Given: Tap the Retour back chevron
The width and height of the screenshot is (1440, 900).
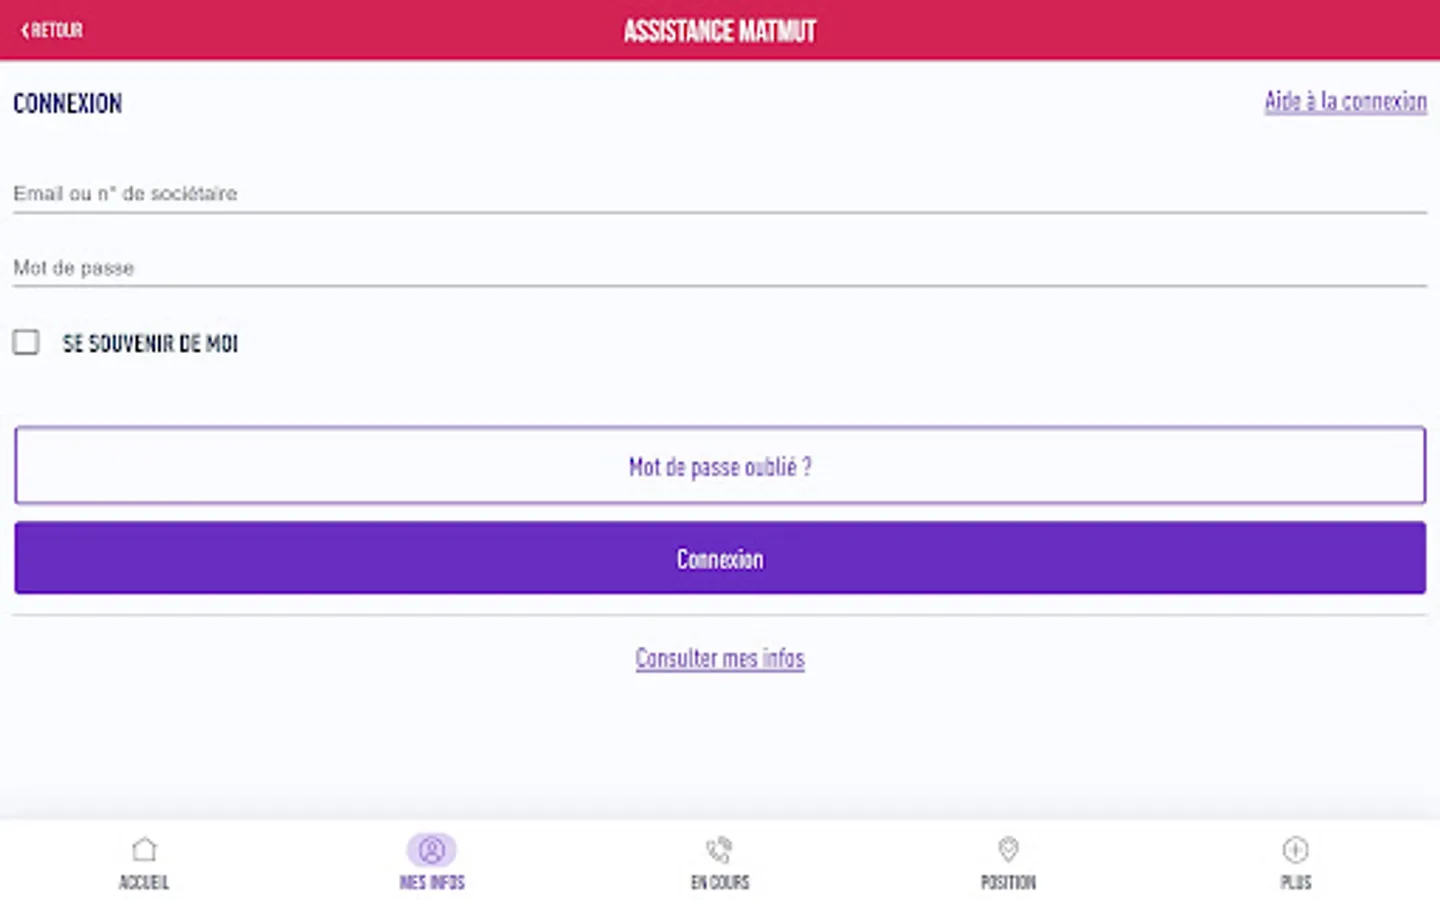Looking at the screenshot, I should coord(25,30).
